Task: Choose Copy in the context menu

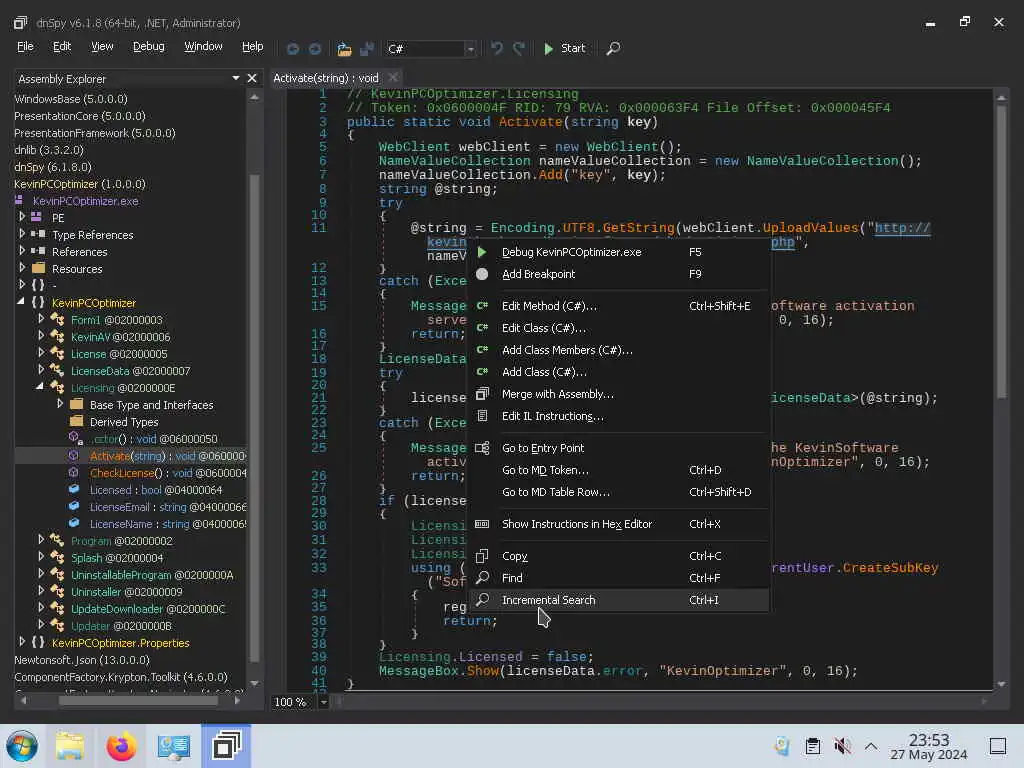Action: point(618,556)
